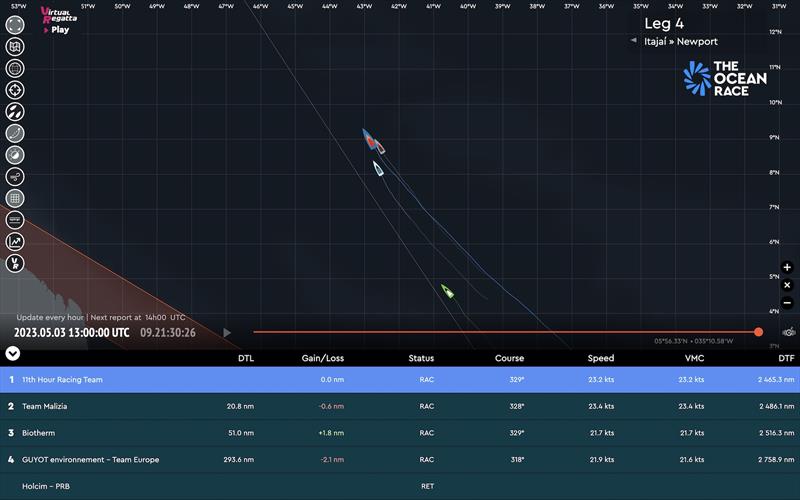Screen dimensions: 800x500
Task: Toggle the boats display icon
Action: click(x=15, y=112)
